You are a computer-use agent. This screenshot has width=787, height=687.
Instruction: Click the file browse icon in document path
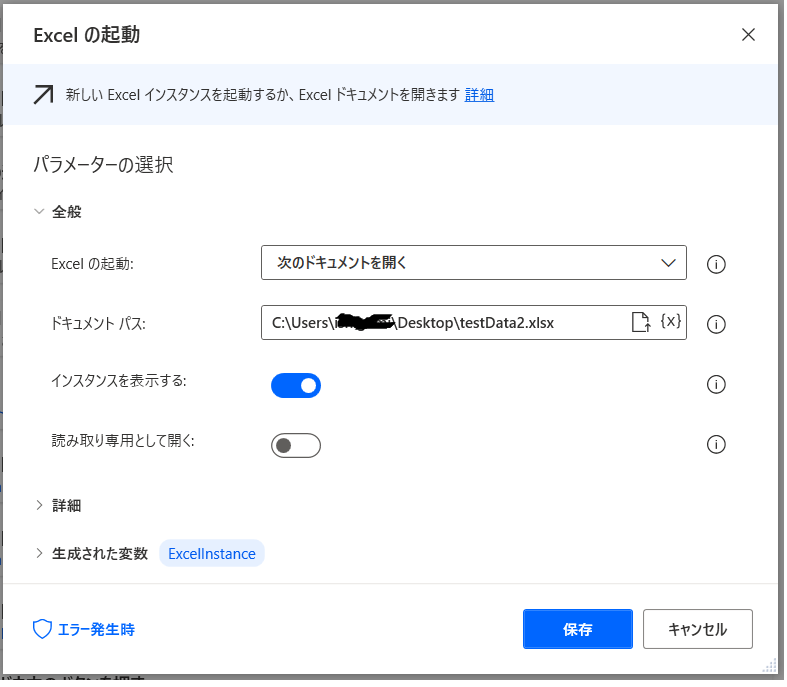(641, 322)
